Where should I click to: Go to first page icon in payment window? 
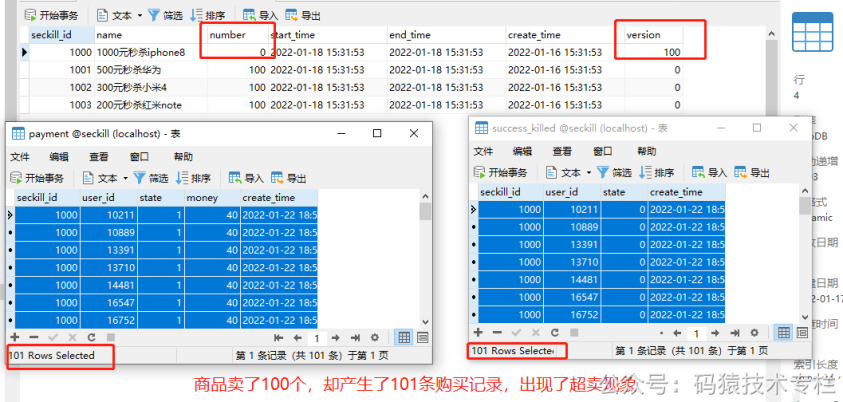[x=278, y=338]
